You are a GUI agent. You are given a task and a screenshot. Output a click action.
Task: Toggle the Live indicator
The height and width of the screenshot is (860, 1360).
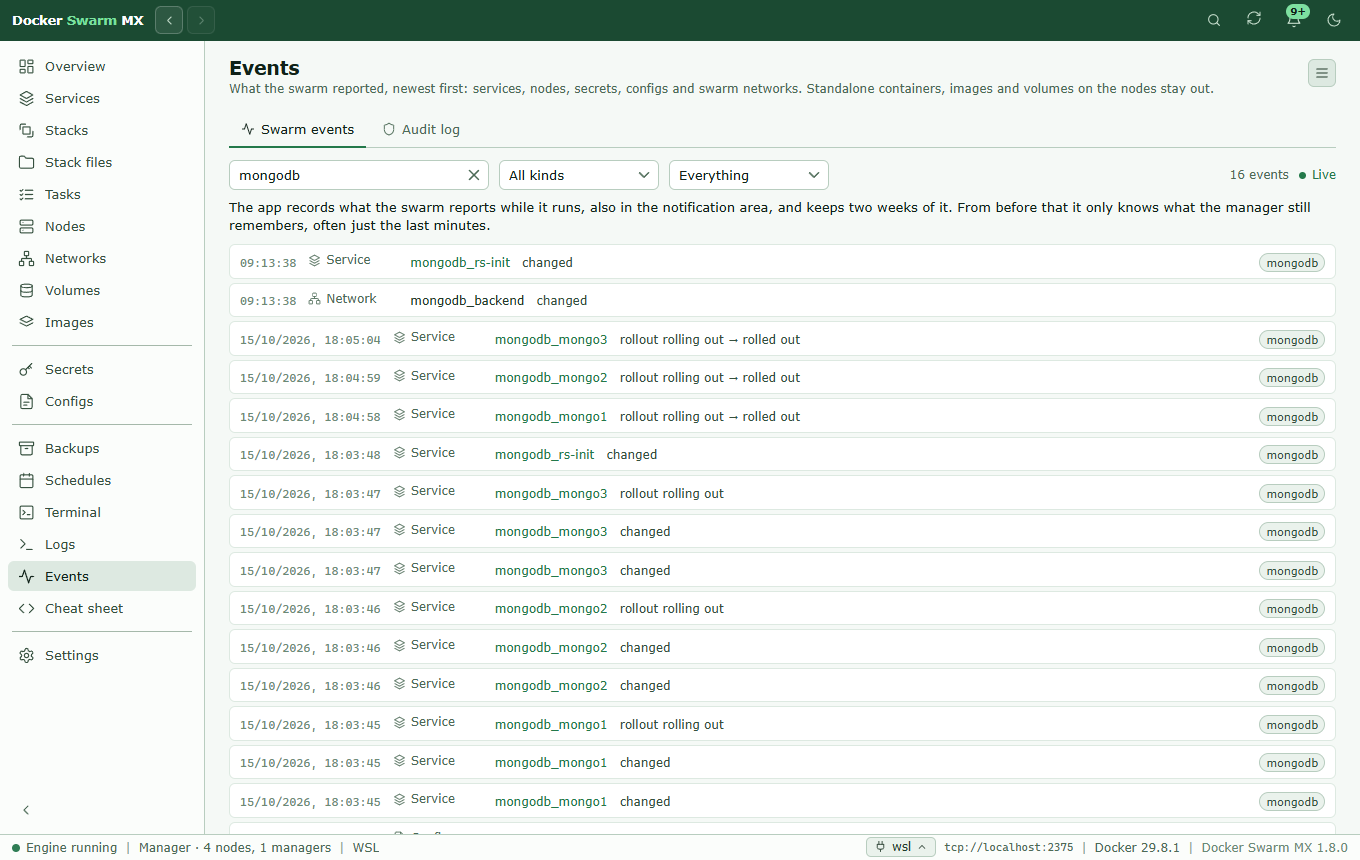1317,175
